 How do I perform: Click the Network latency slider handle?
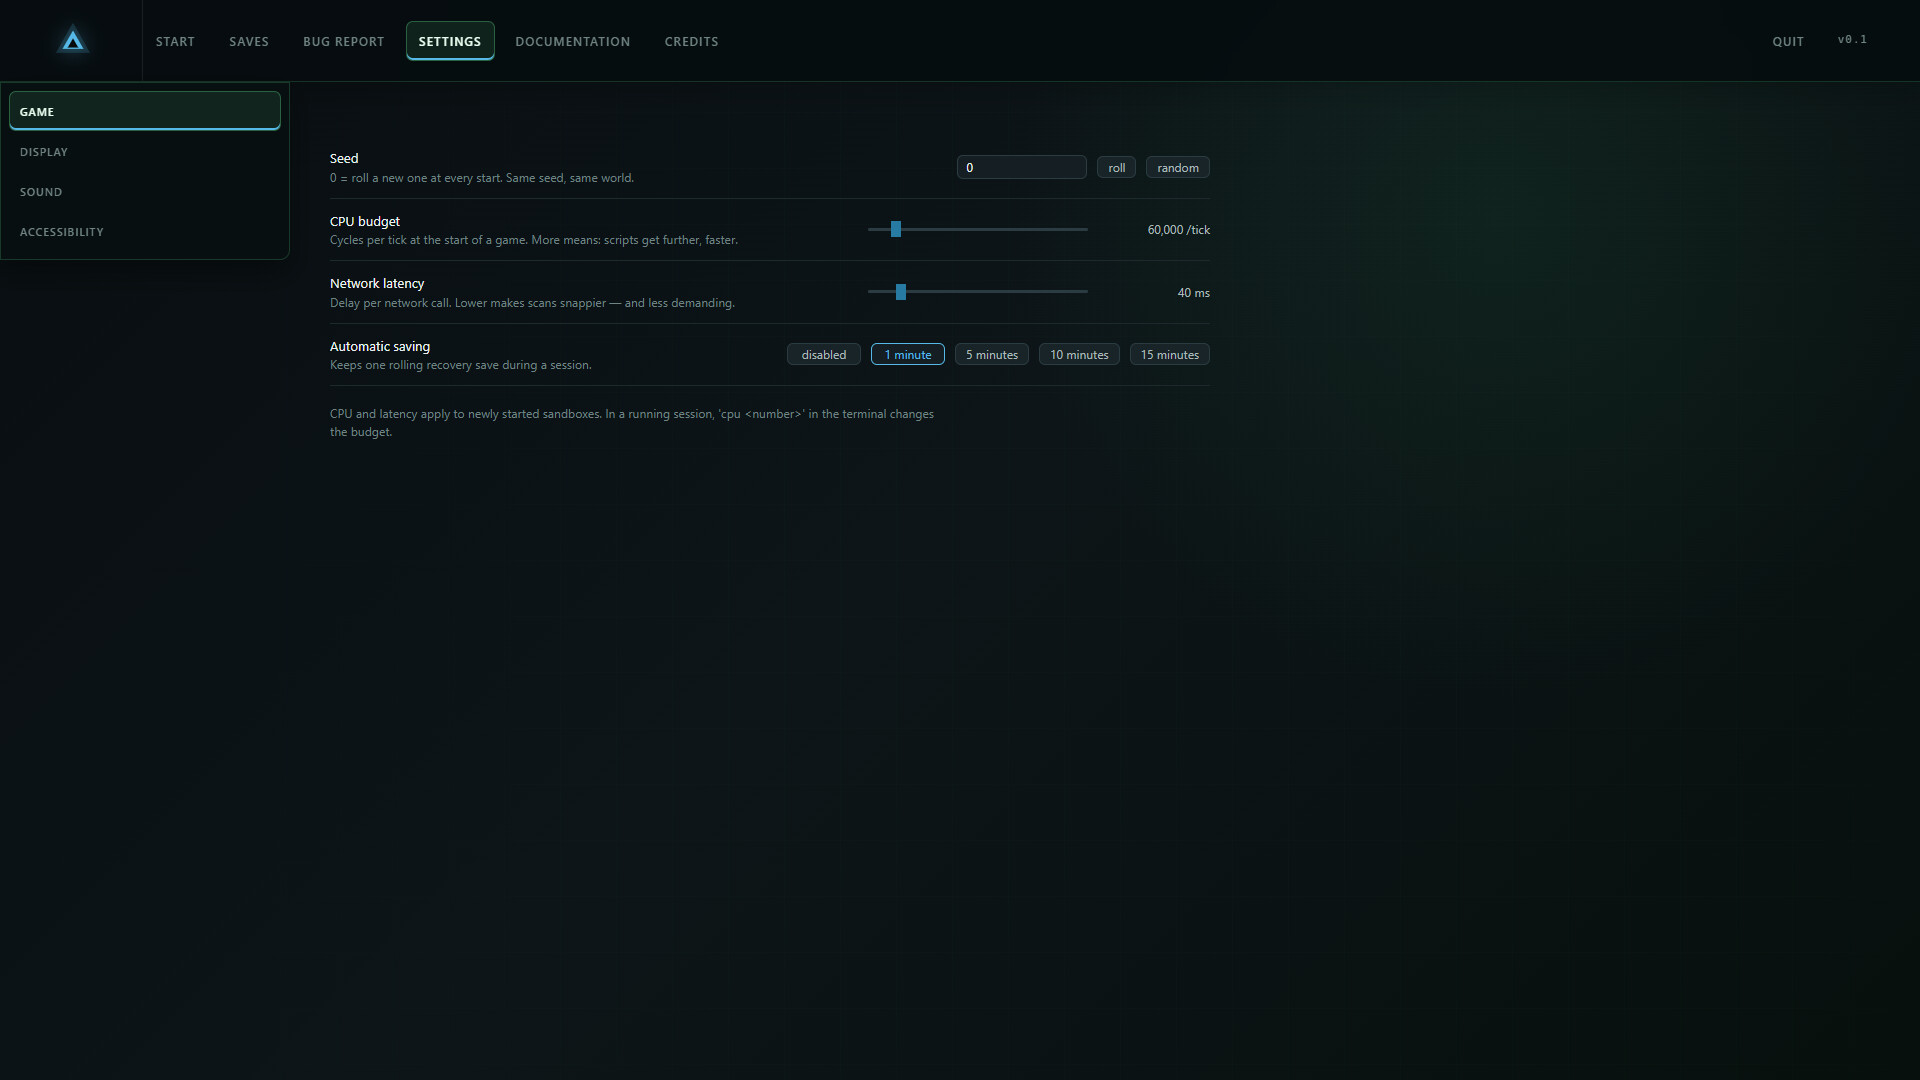pyautogui.click(x=901, y=292)
